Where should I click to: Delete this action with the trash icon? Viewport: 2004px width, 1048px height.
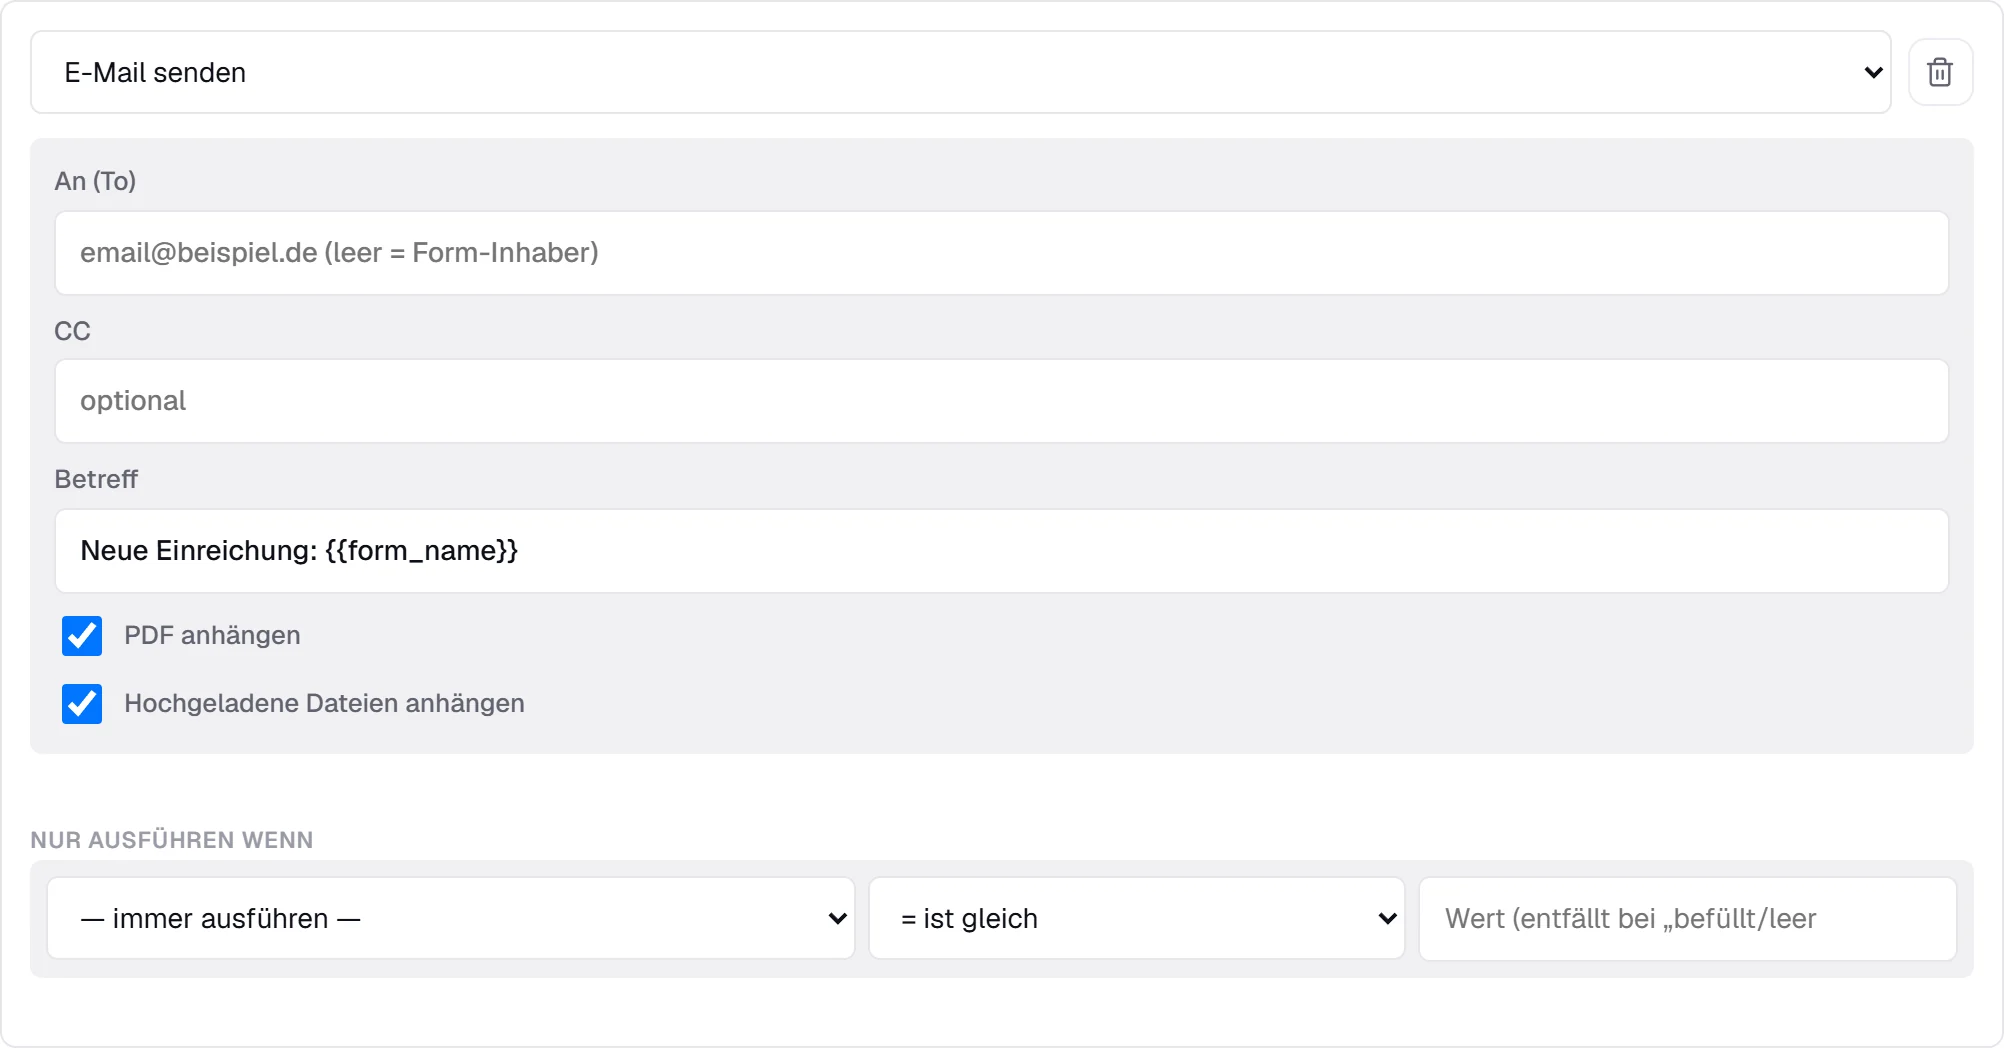[1940, 72]
